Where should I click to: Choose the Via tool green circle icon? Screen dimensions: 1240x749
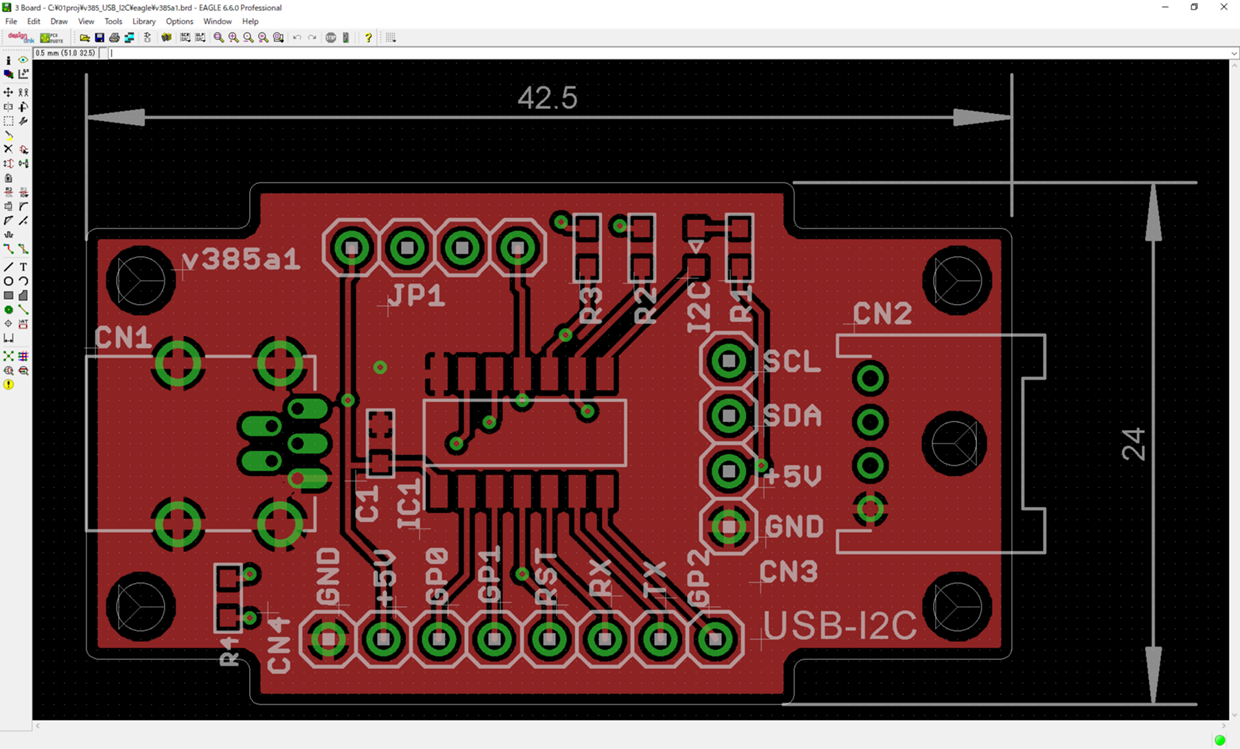pos(8,310)
